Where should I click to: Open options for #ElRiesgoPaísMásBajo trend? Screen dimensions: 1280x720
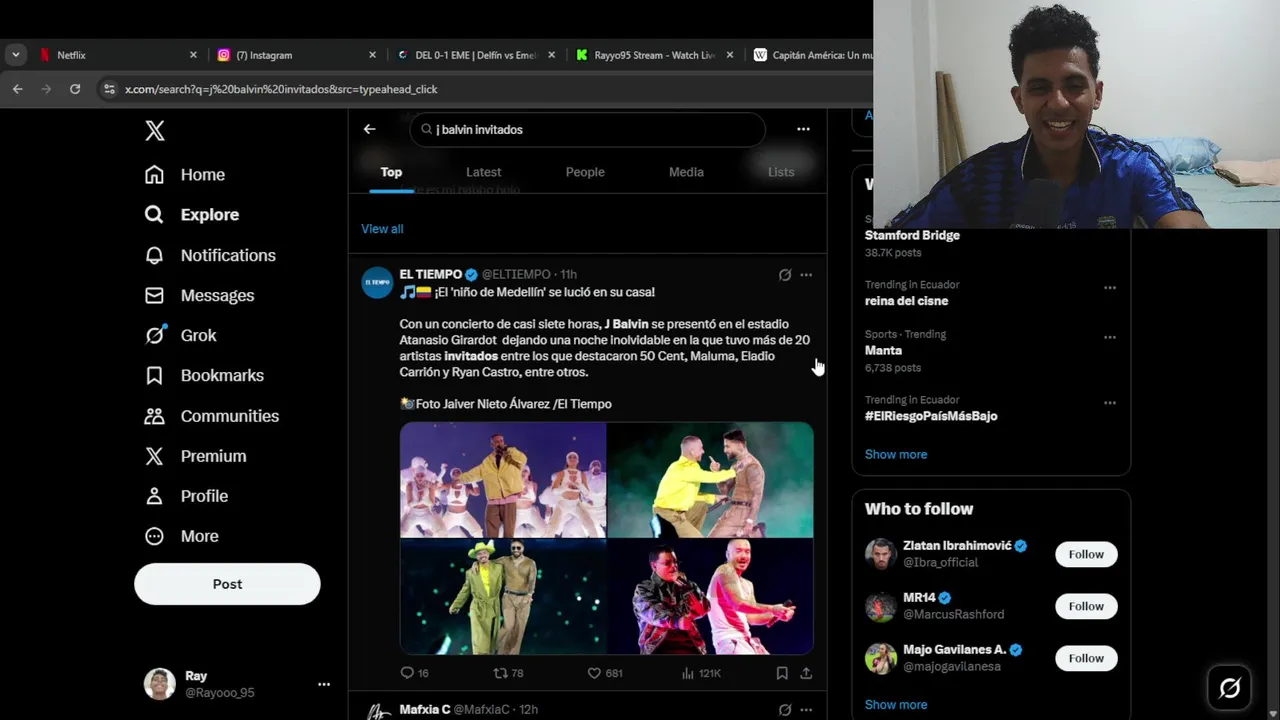point(1110,402)
